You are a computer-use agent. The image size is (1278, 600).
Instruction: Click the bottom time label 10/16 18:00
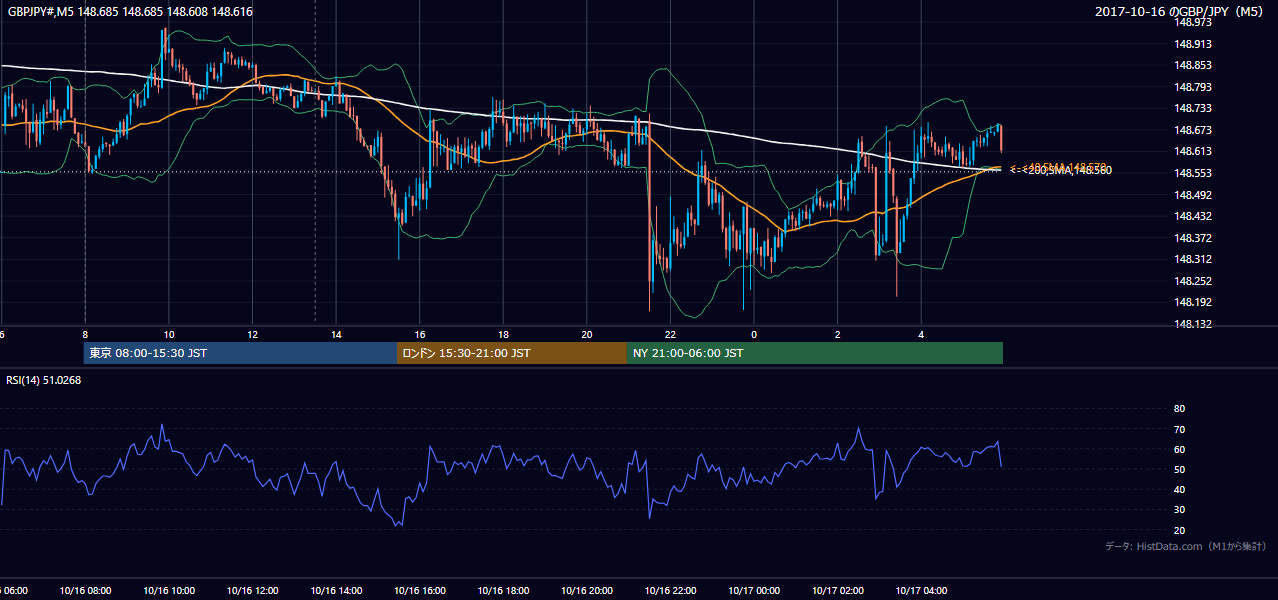(x=503, y=590)
